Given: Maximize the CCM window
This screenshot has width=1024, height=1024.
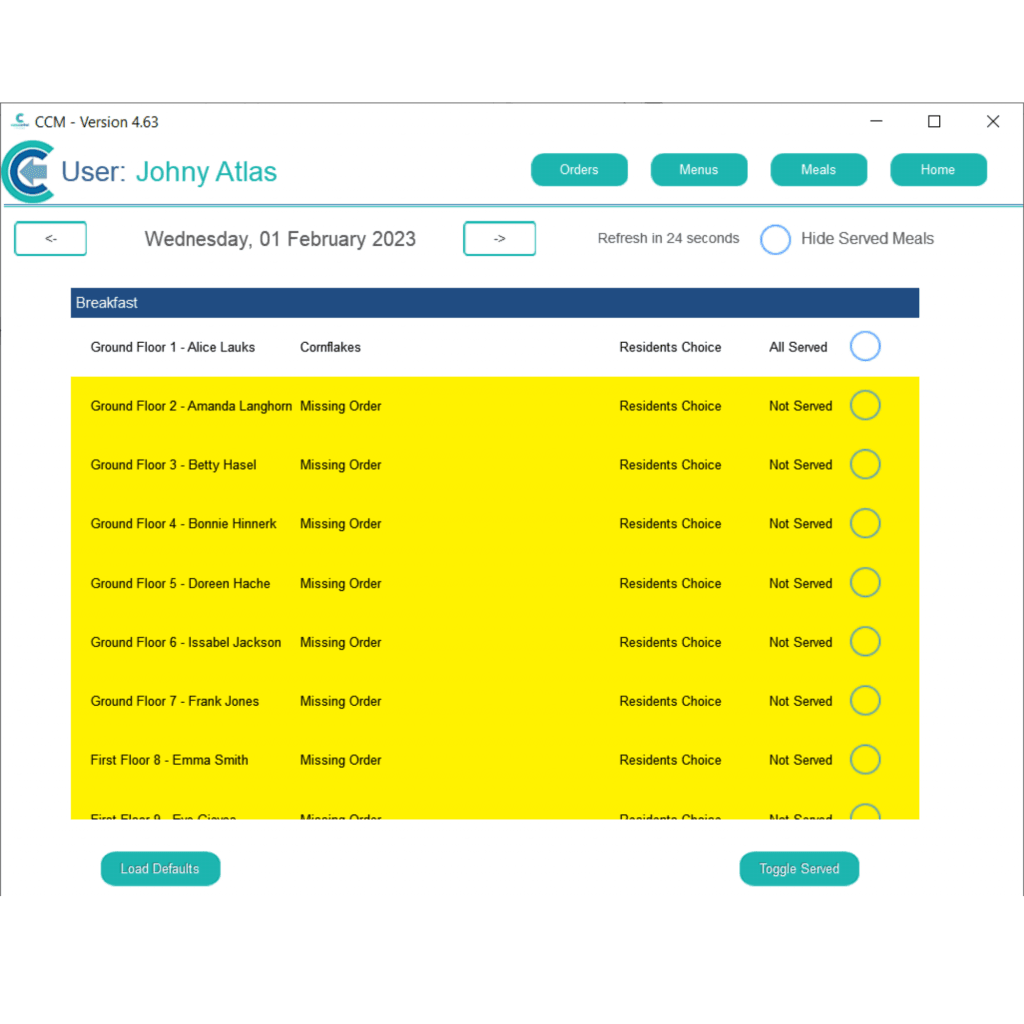Looking at the screenshot, I should coord(934,122).
